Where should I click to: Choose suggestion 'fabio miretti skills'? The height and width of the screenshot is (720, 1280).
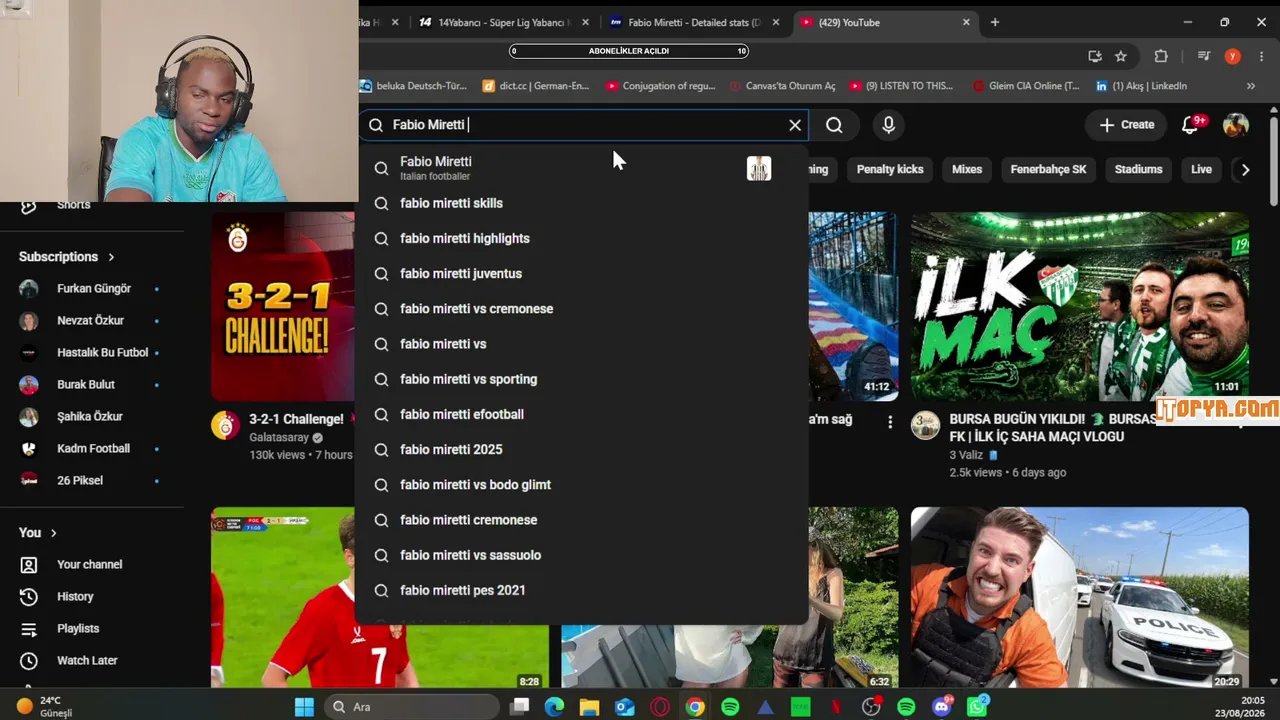pos(581,203)
